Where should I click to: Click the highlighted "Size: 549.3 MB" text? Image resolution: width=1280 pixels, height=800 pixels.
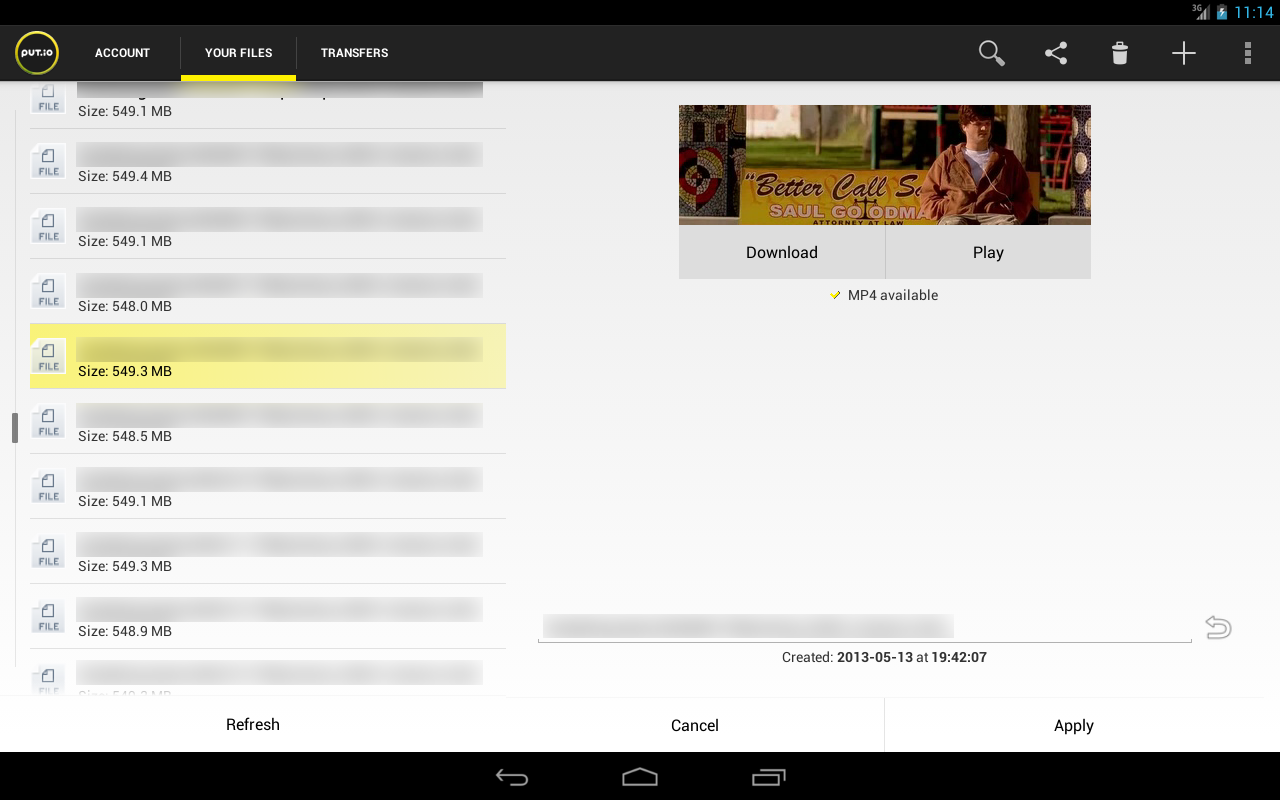(x=125, y=371)
